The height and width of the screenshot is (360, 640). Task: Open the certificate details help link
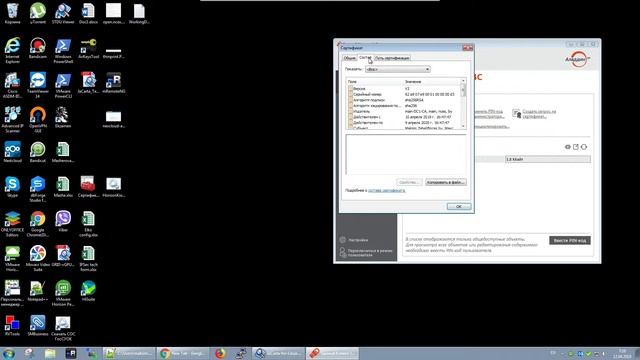[x=387, y=191]
